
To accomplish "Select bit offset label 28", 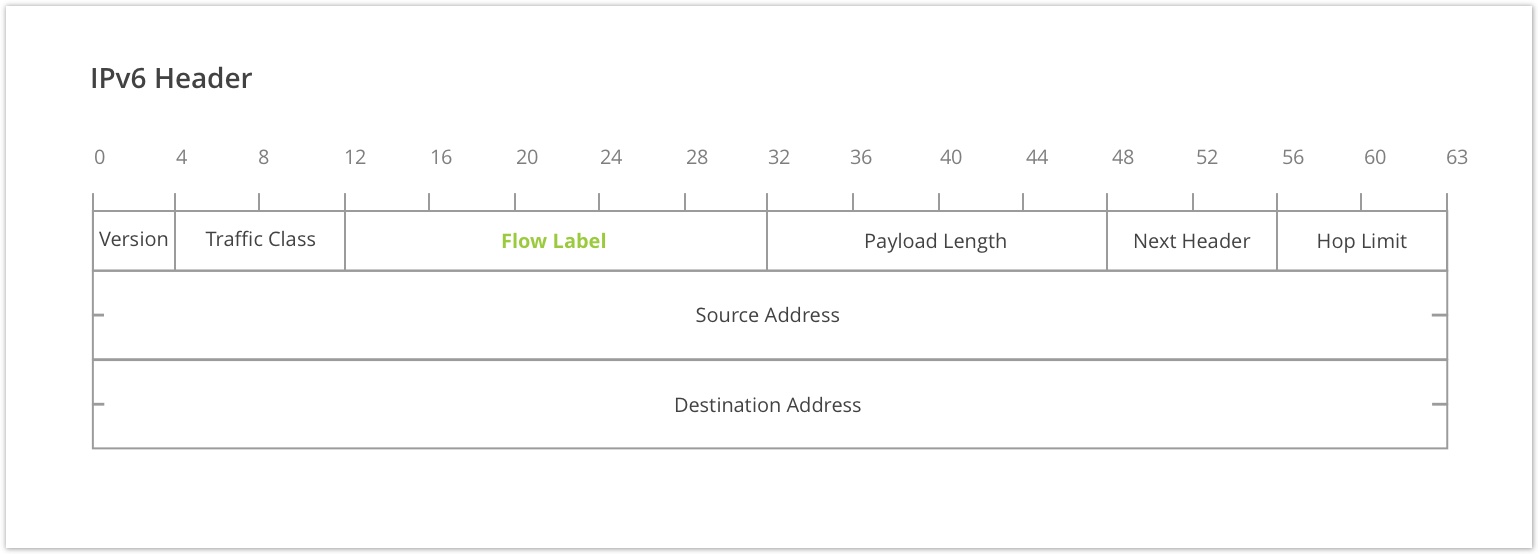I will point(697,157).
